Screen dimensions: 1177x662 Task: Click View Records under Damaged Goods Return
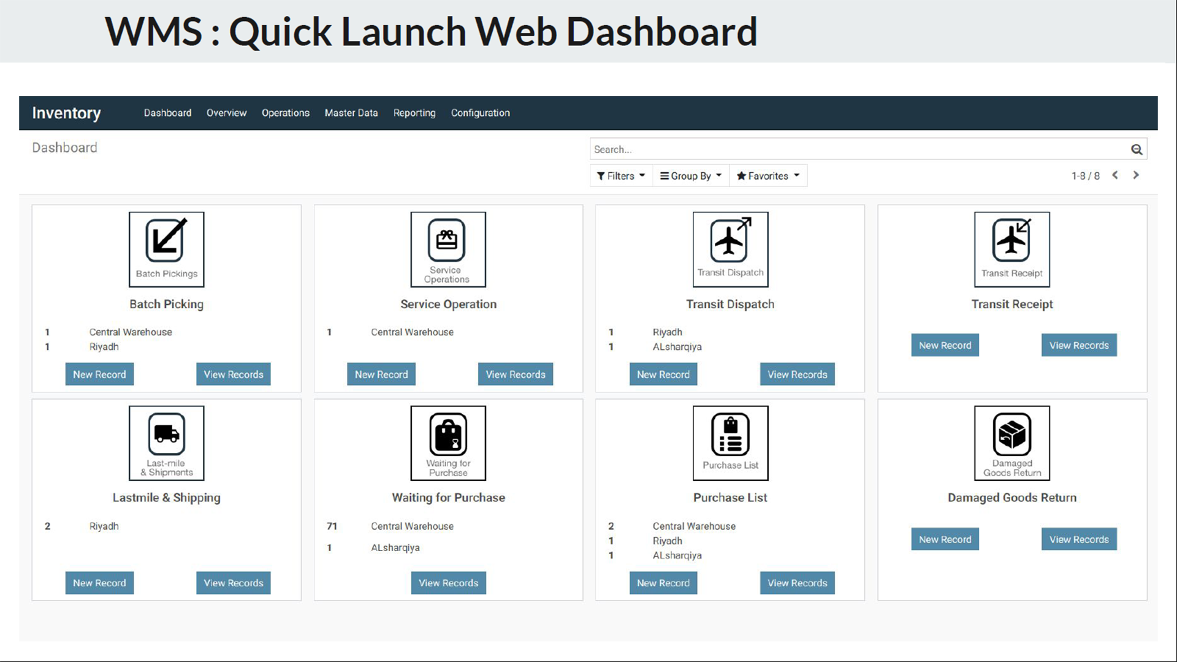(1078, 539)
